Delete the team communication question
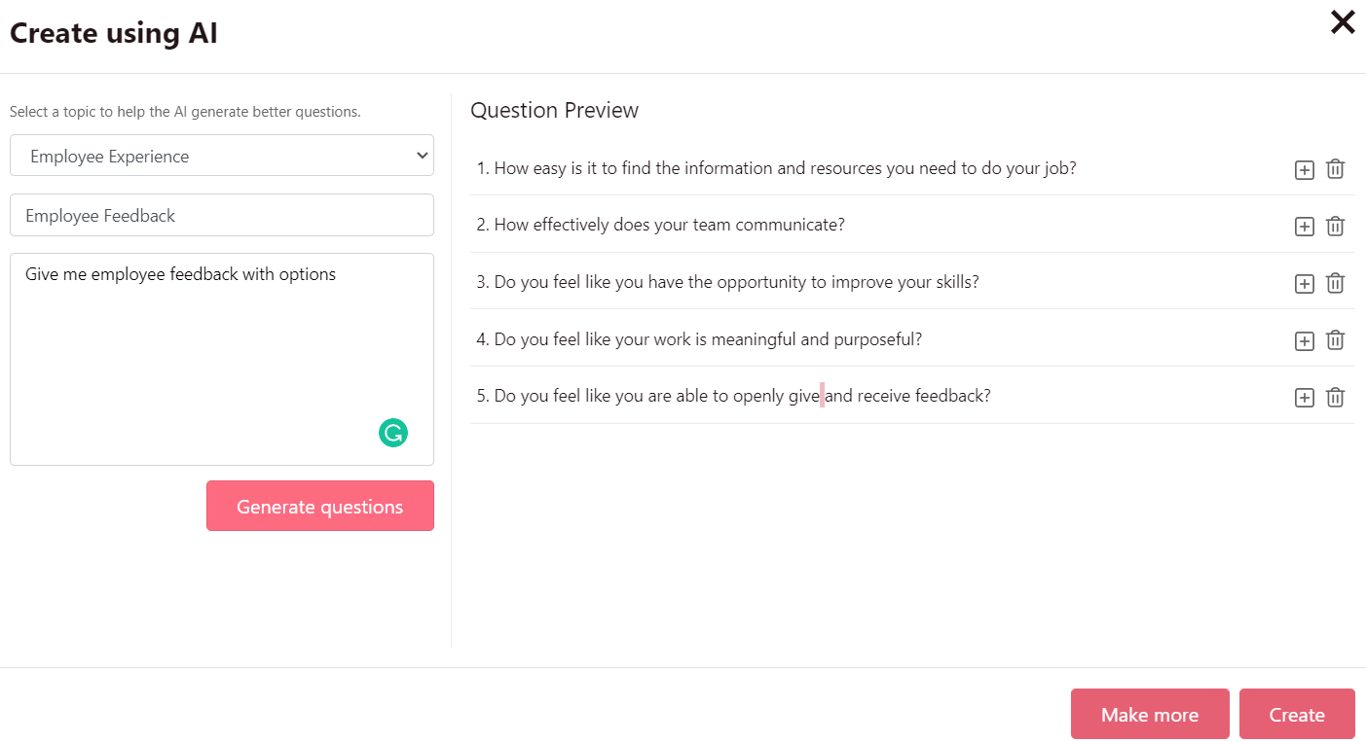 click(1335, 226)
